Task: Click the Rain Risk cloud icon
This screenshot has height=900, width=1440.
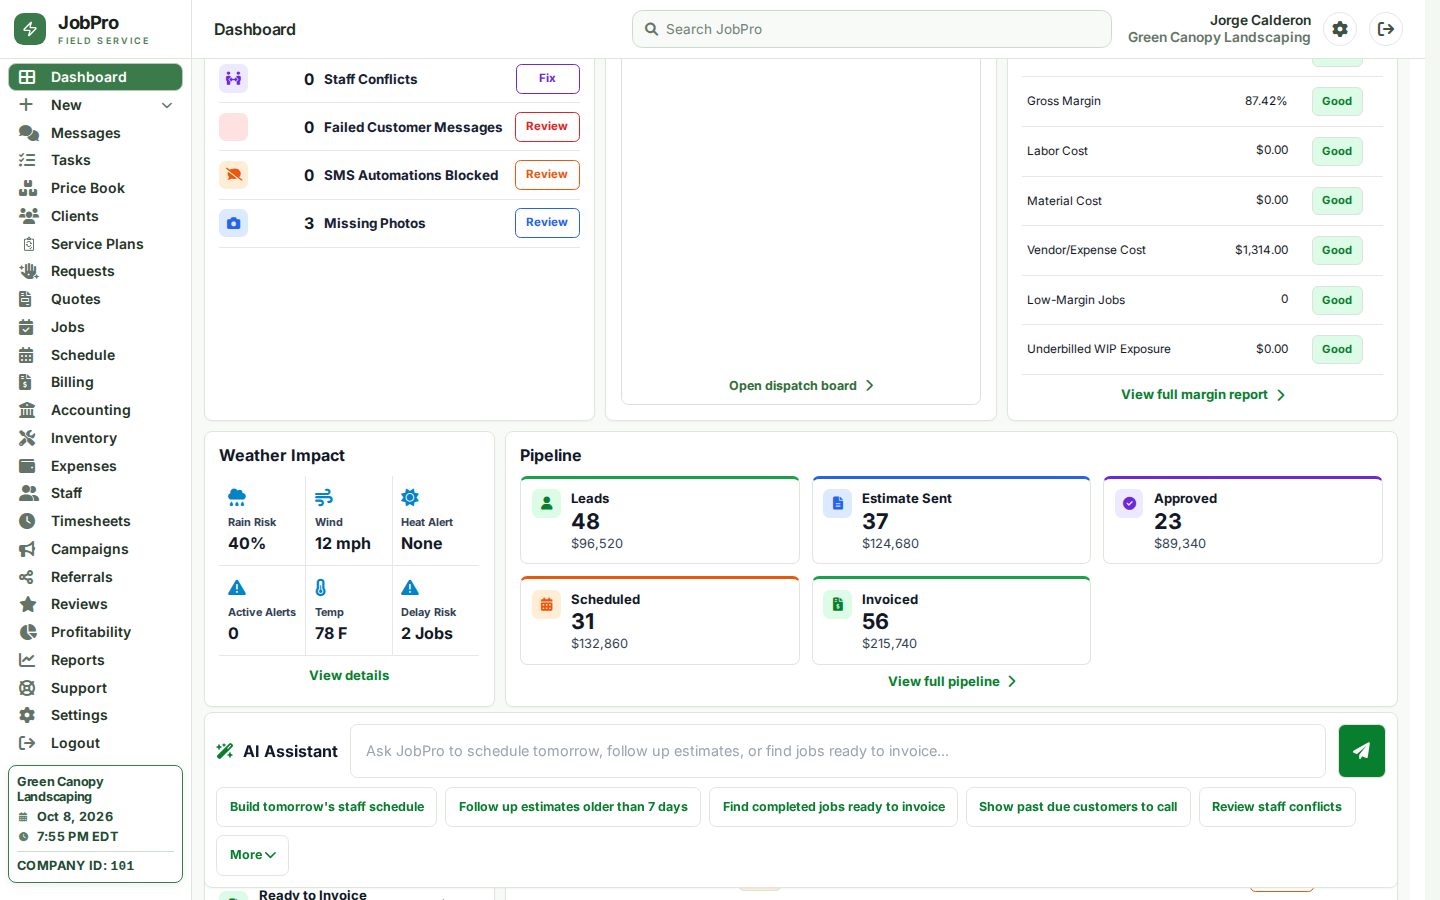Action: click(237, 497)
